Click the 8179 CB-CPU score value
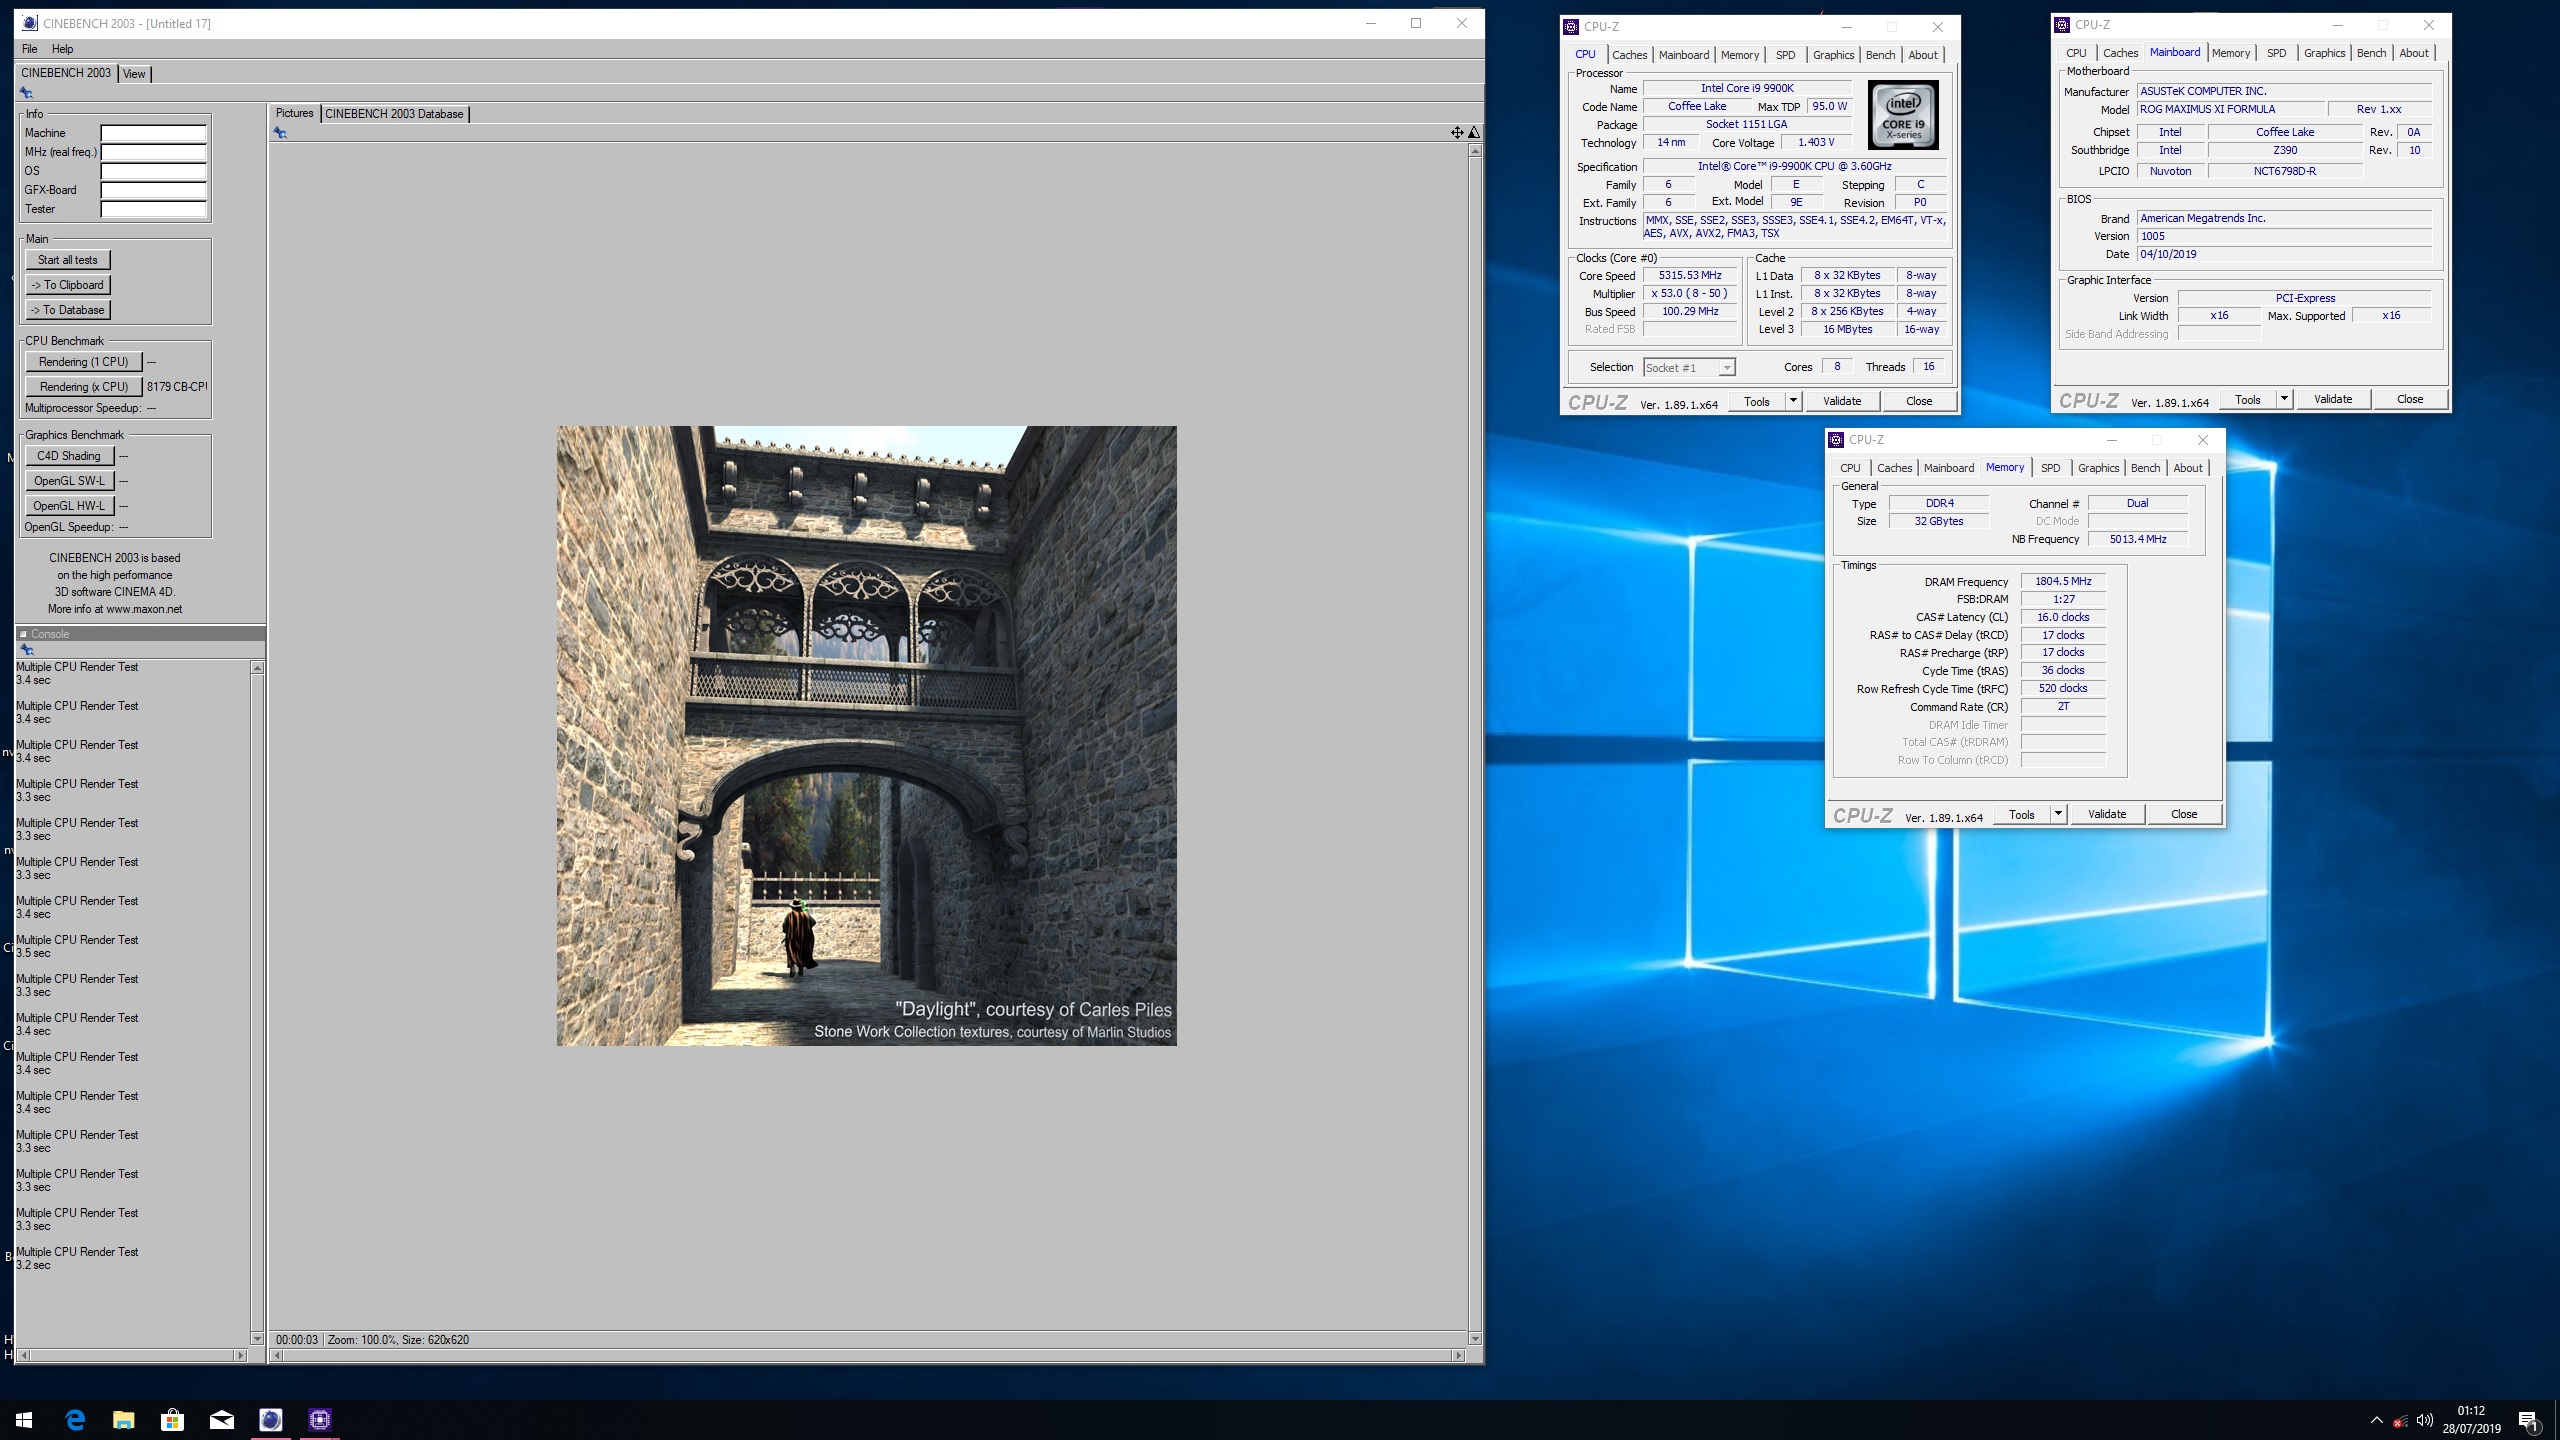The width and height of the screenshot is (2560, 1440). (x=177, y=387)
